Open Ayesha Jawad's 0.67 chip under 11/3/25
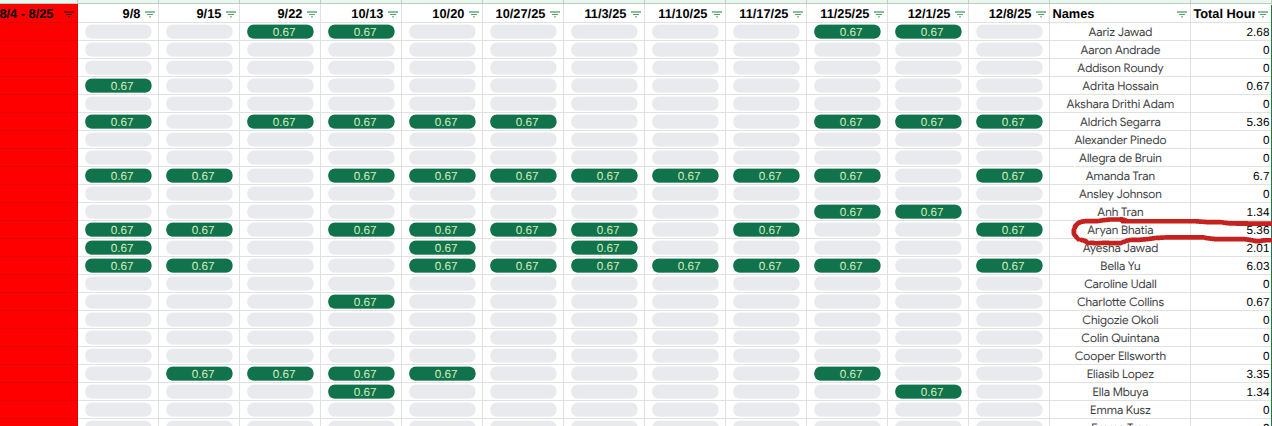 604,248
